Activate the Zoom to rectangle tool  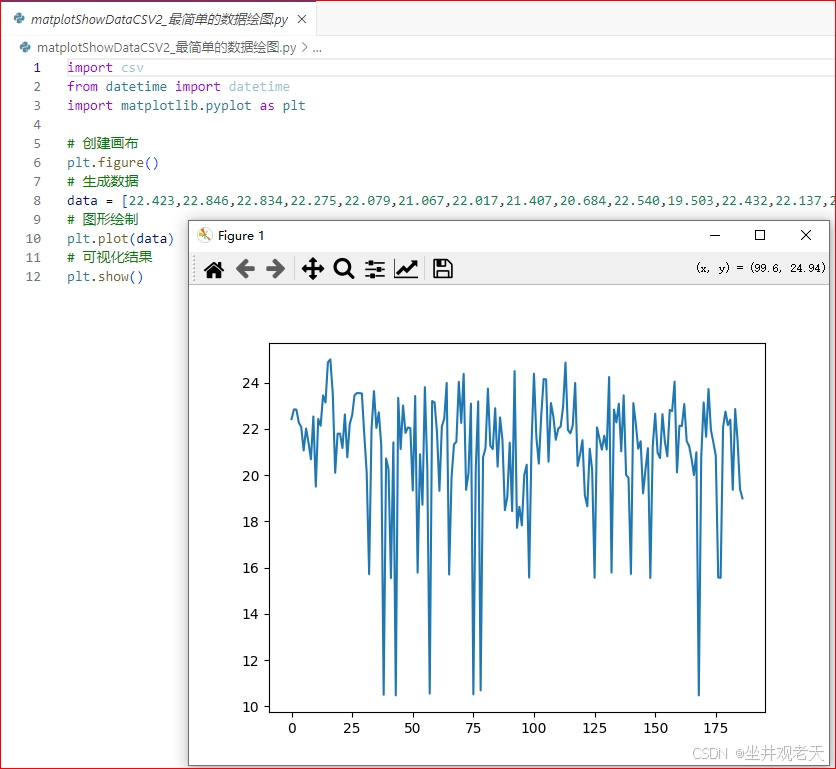341,268
